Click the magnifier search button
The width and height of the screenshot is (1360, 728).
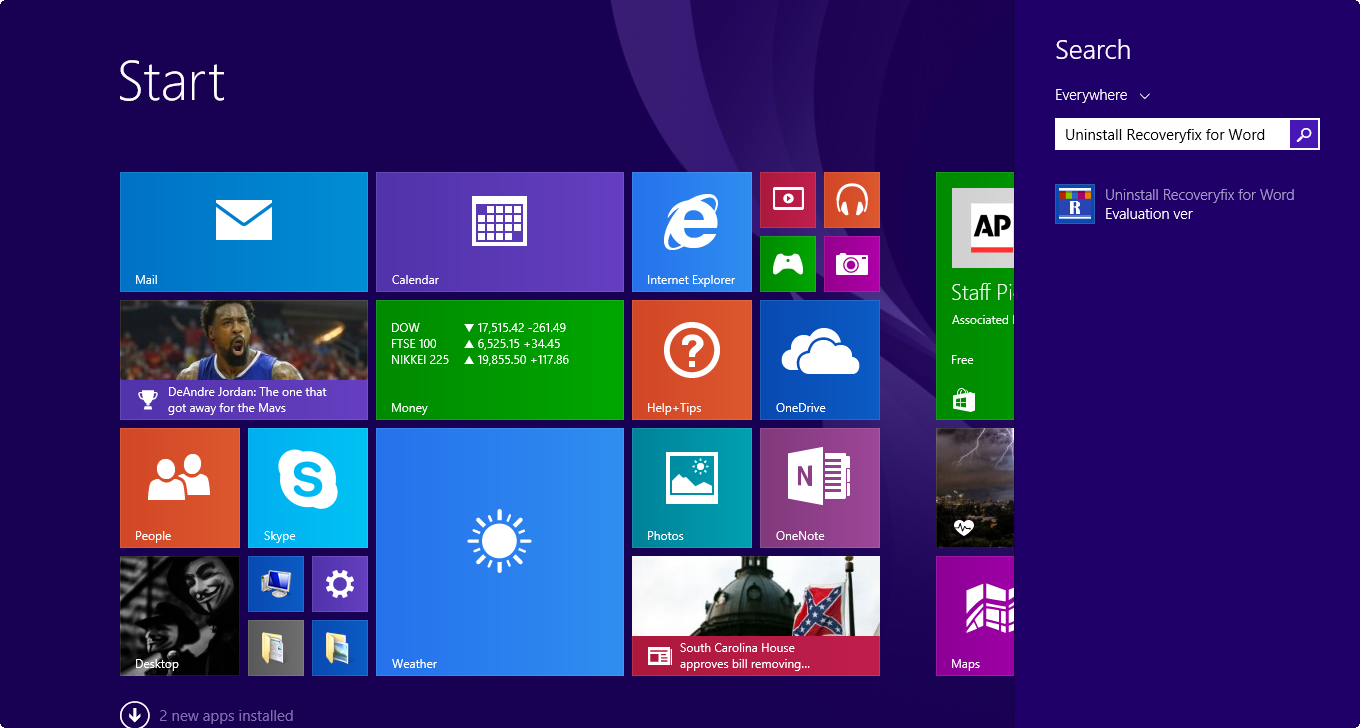click(x=1304, y=134)
